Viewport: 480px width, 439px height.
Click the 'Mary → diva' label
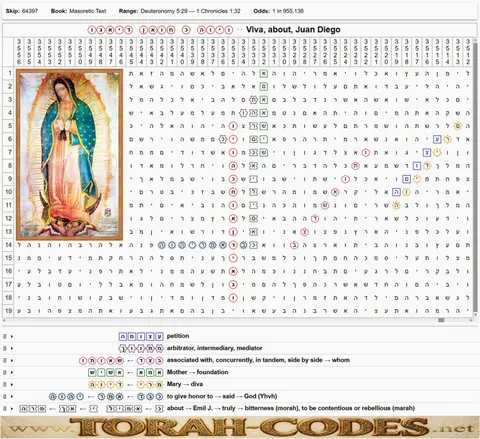pyautogui.click(x=185, y=384)
